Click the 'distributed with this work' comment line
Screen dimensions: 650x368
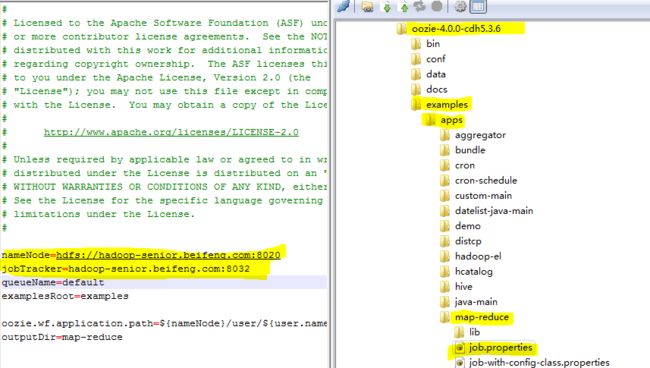[x=165, y=50]
